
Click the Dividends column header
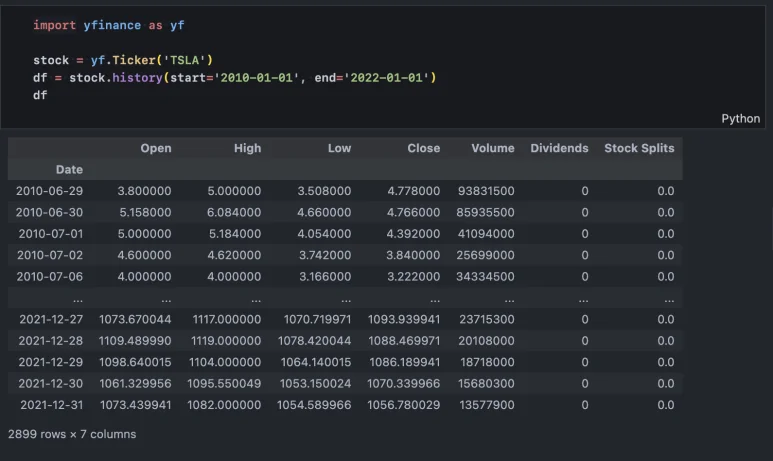coord(558,148)
